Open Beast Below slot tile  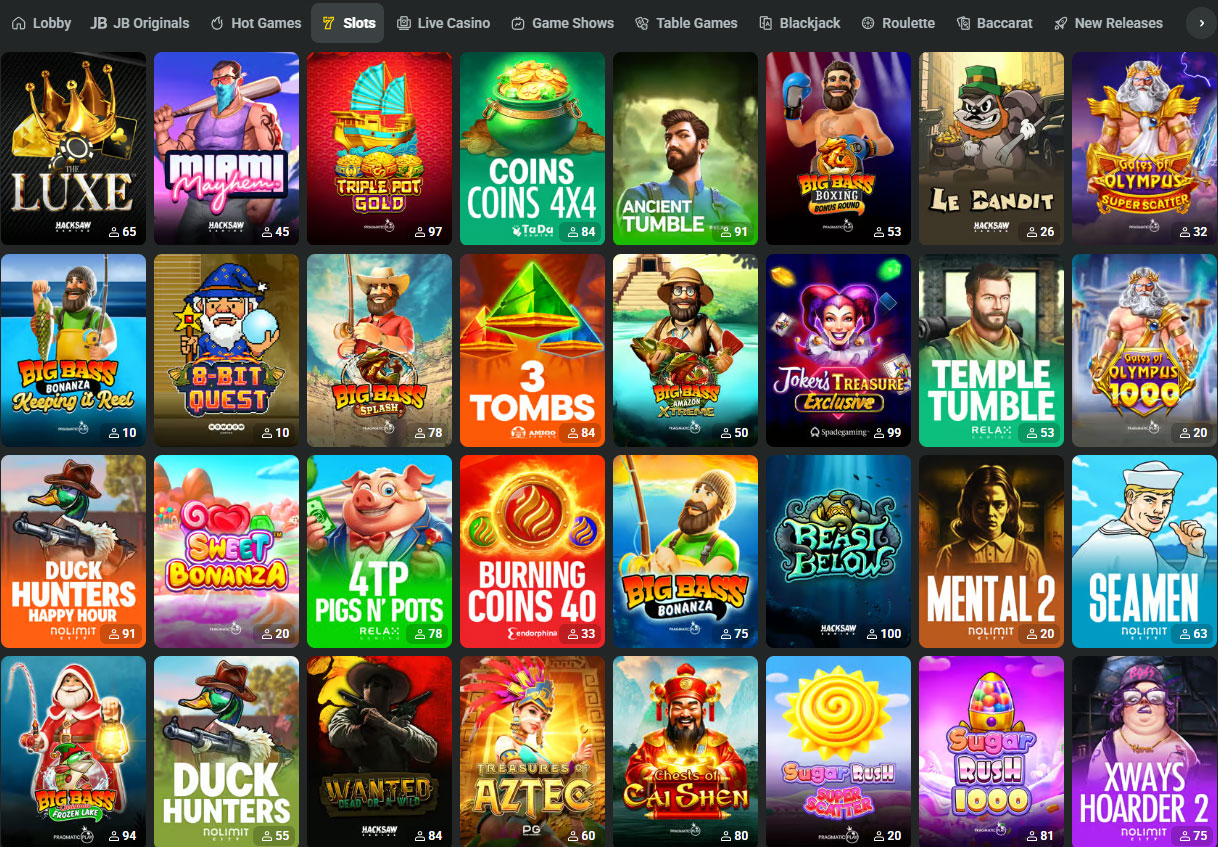(838, 552)
